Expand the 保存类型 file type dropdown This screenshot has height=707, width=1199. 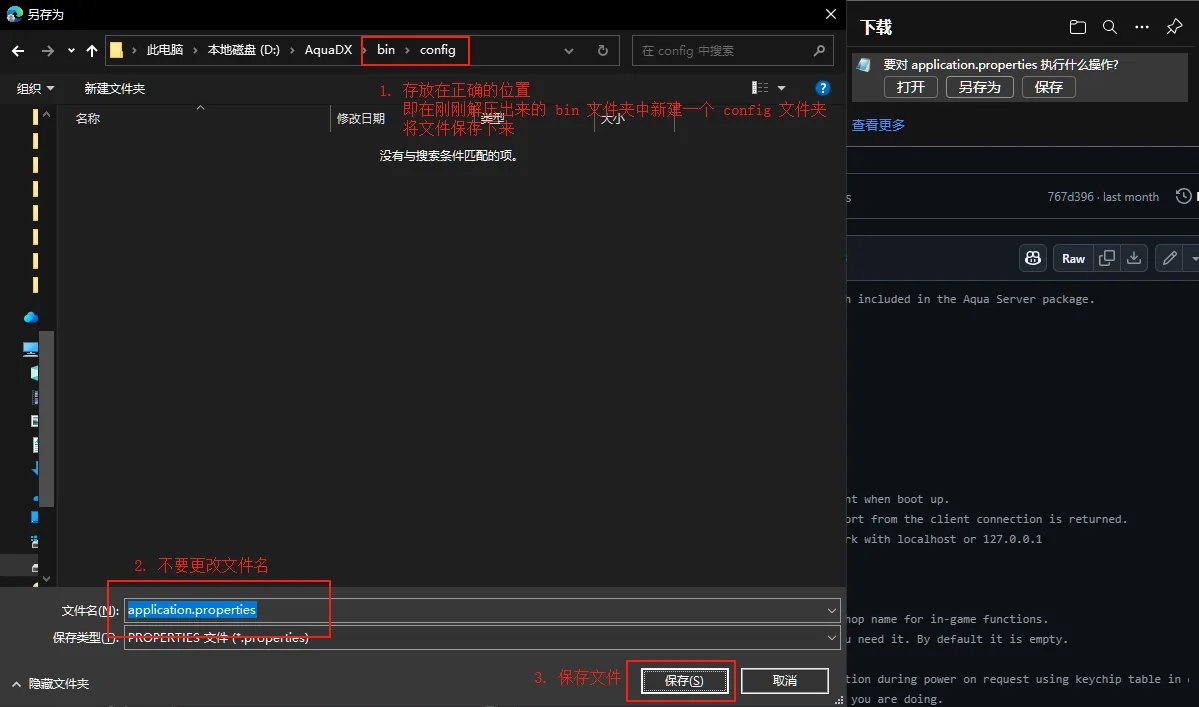pyautogui.click(x=832, y=637)
